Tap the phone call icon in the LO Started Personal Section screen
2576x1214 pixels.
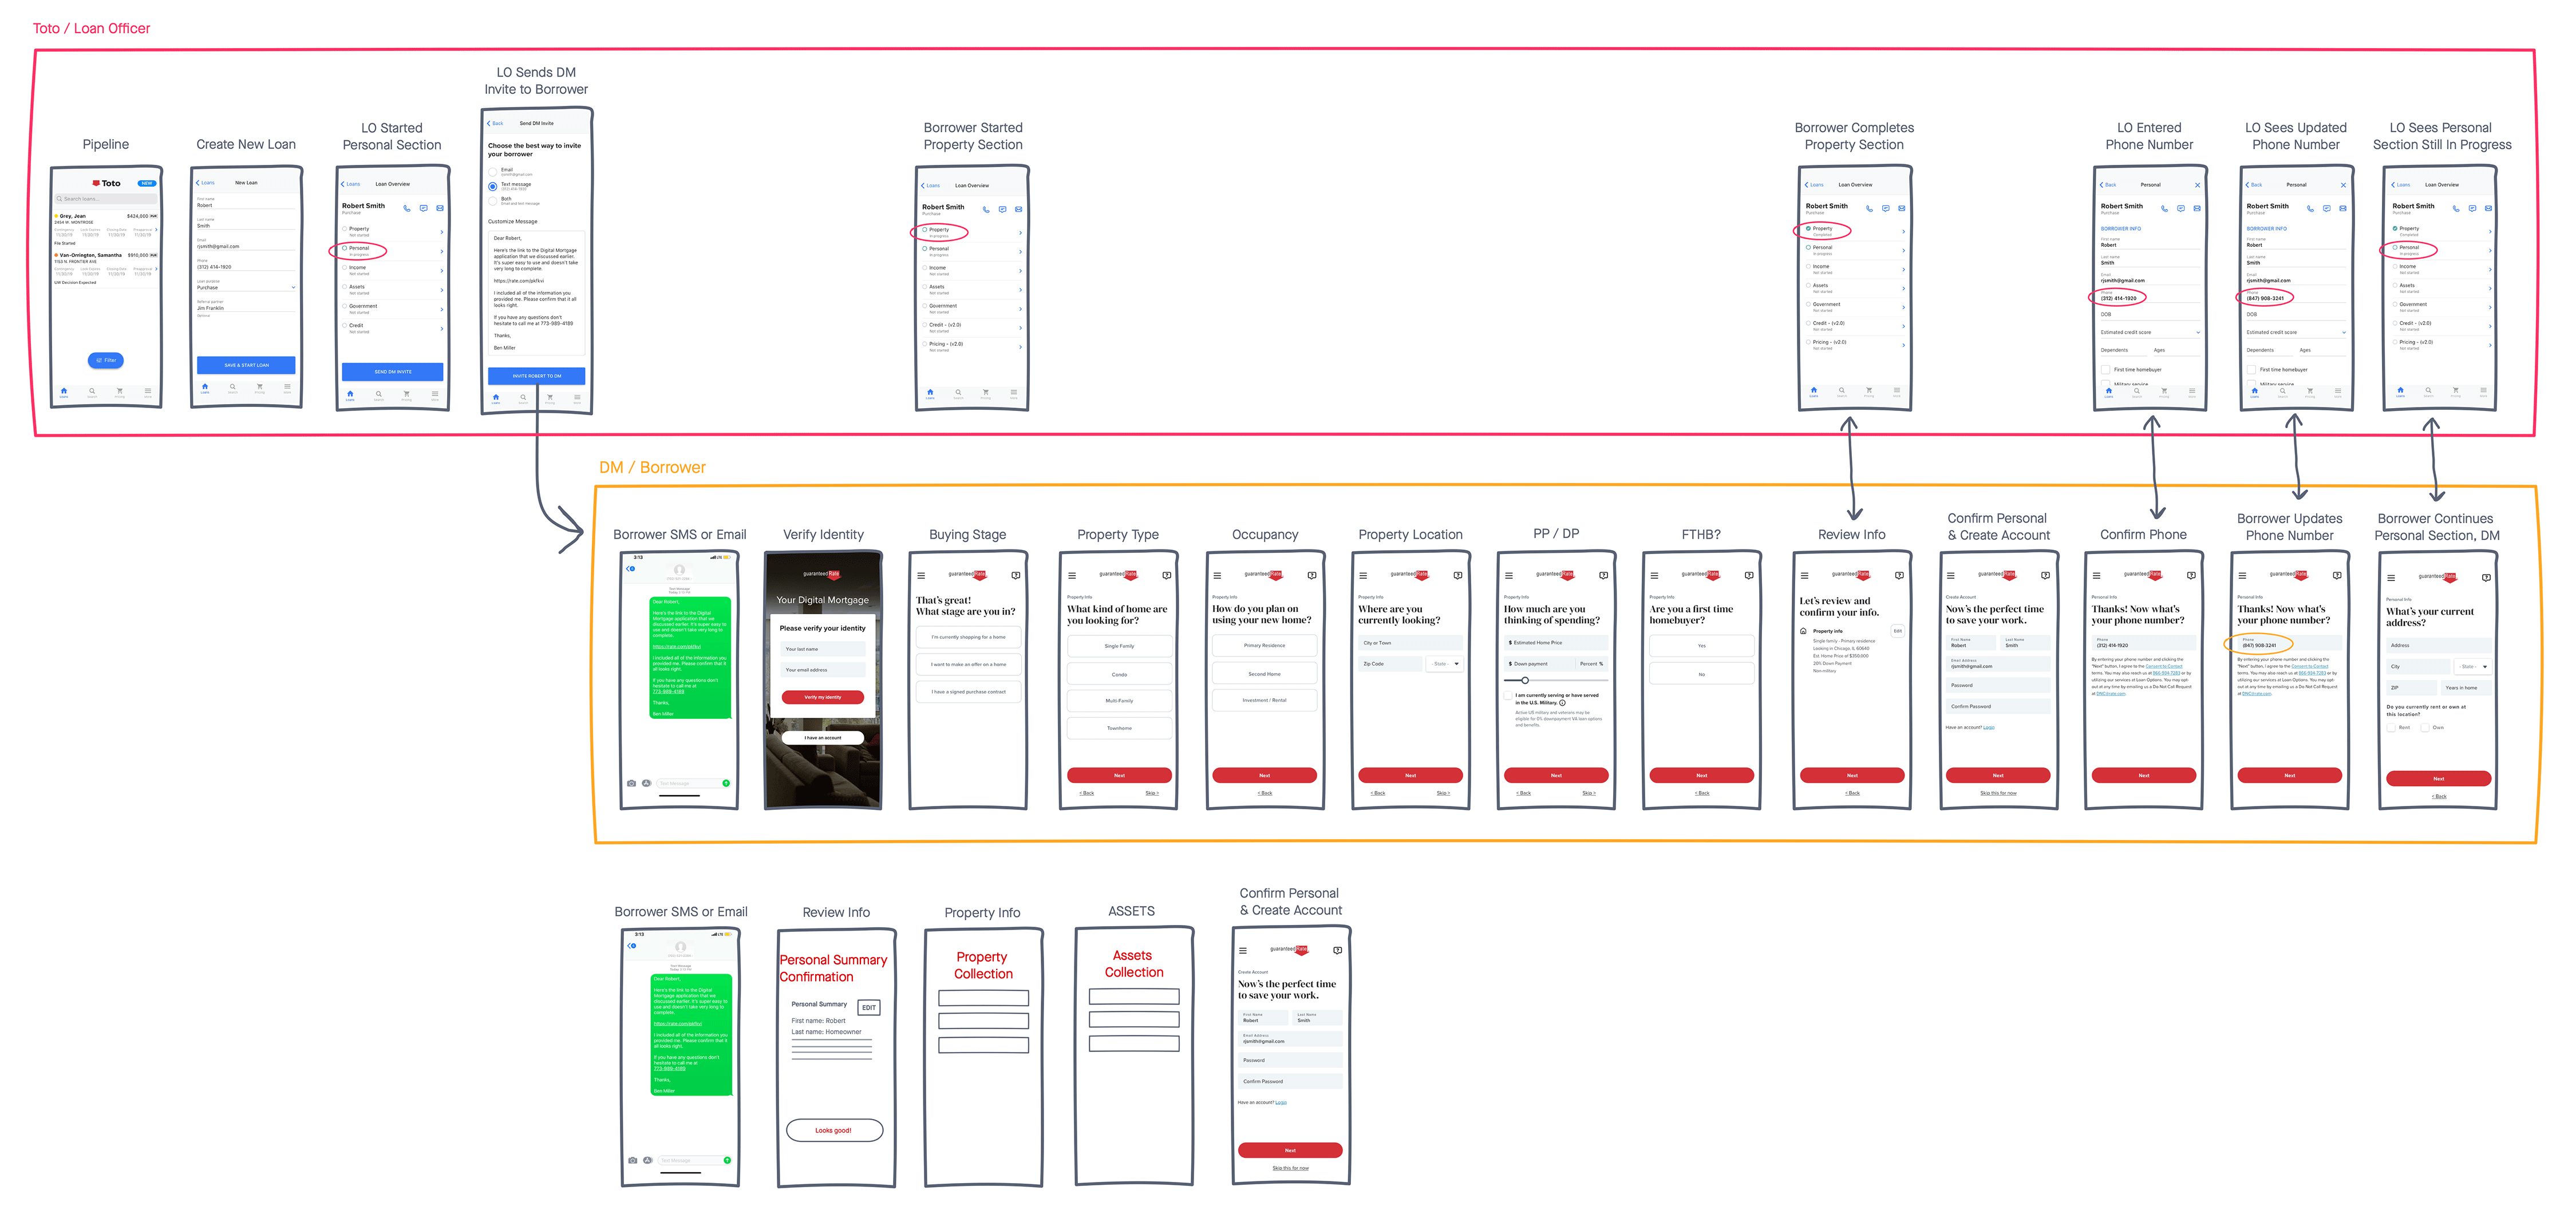coord(406,208)
